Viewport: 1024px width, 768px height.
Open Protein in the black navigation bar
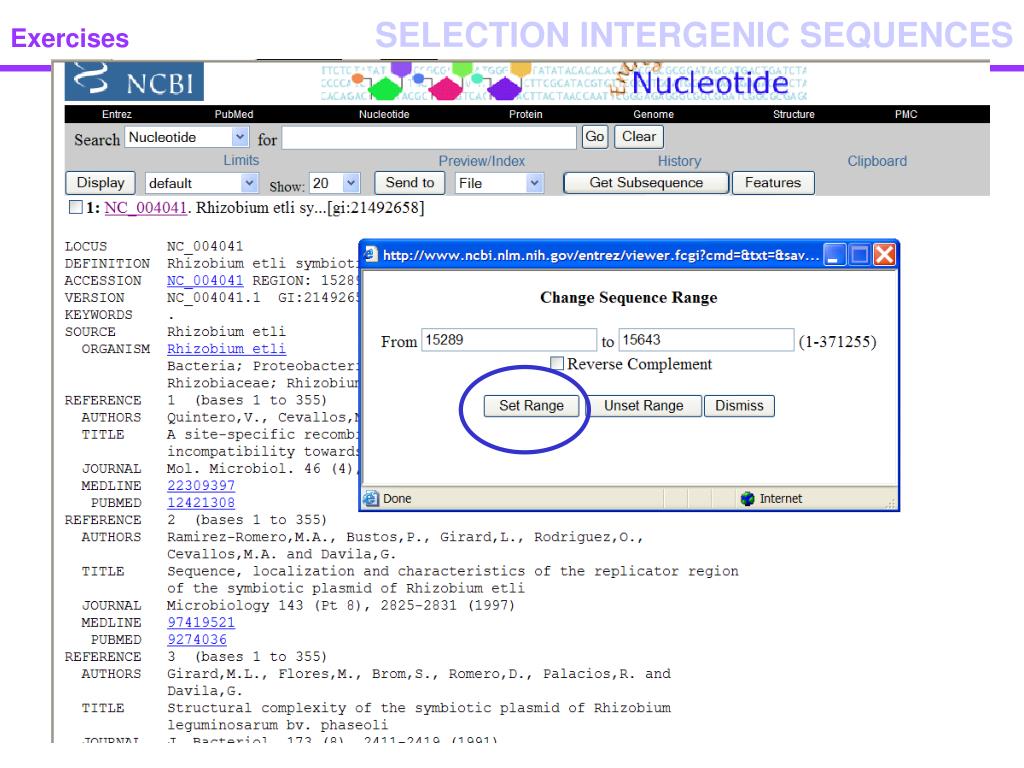526,114
